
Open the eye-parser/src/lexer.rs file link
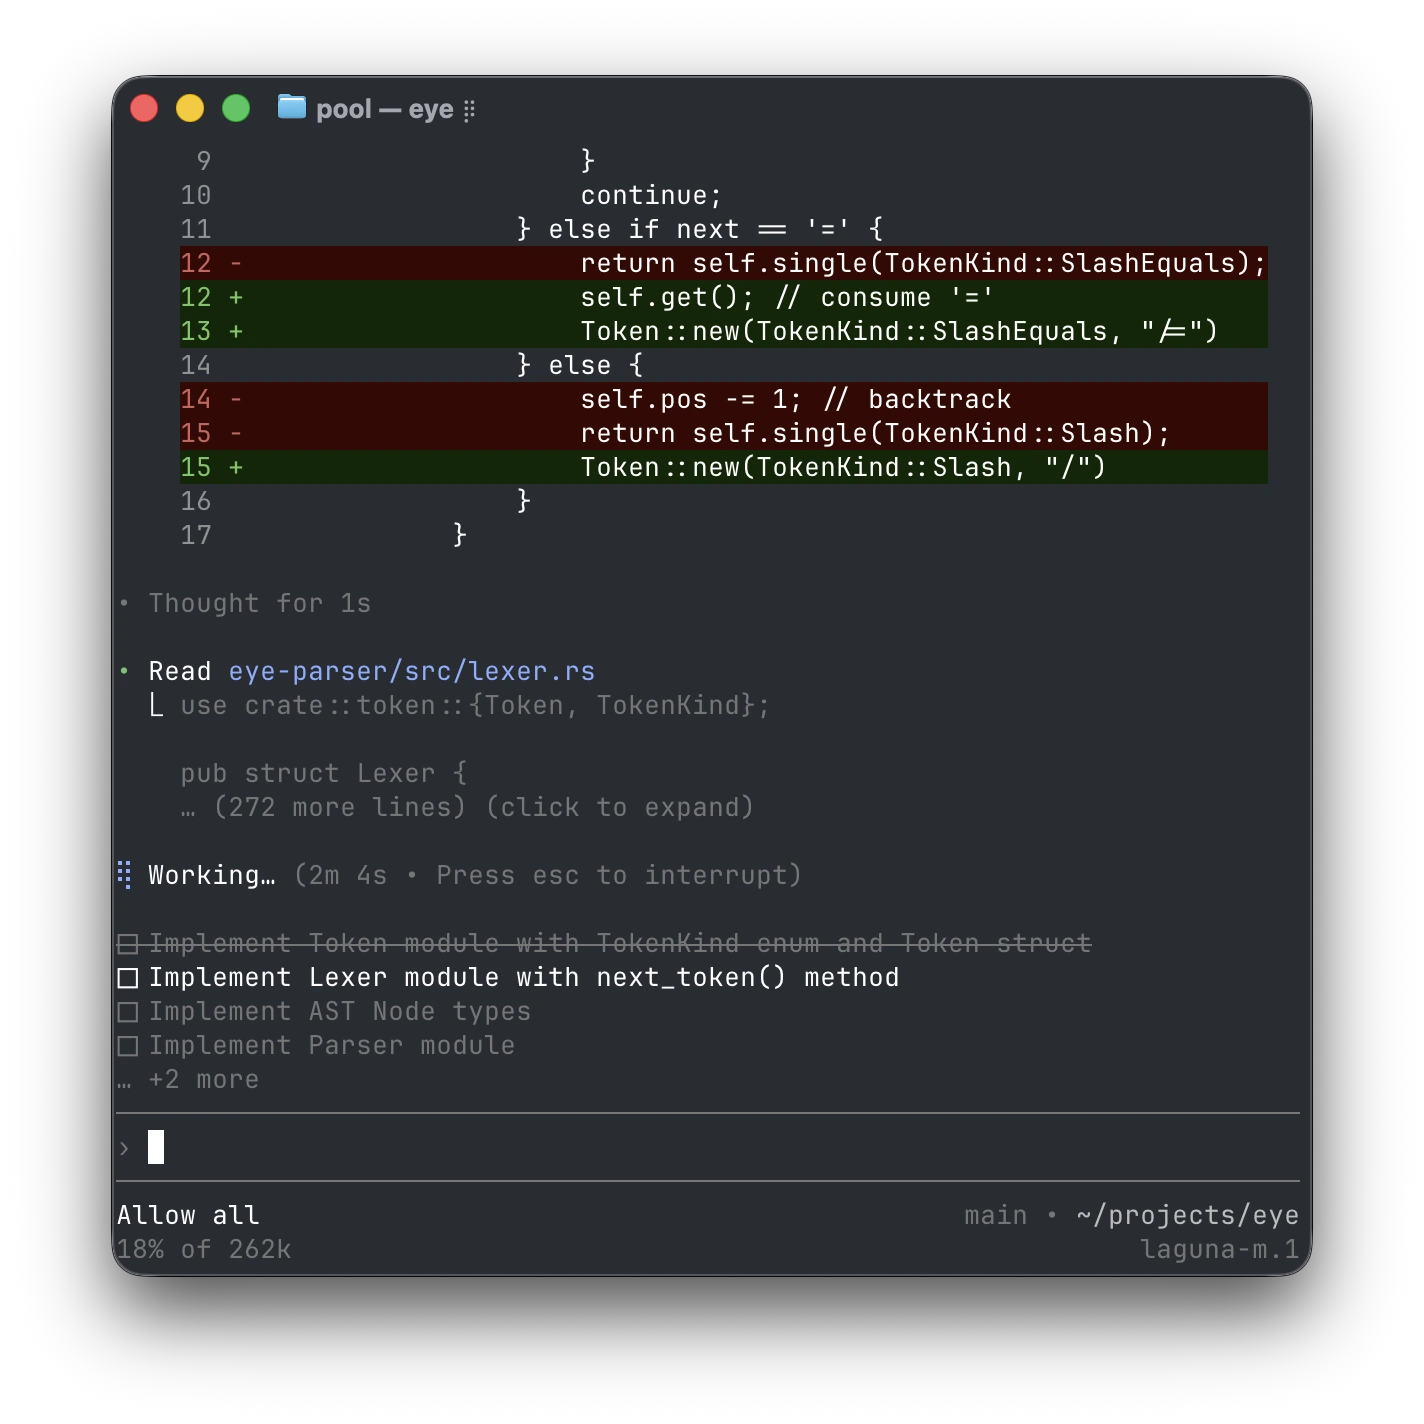(x=411, y=671)
